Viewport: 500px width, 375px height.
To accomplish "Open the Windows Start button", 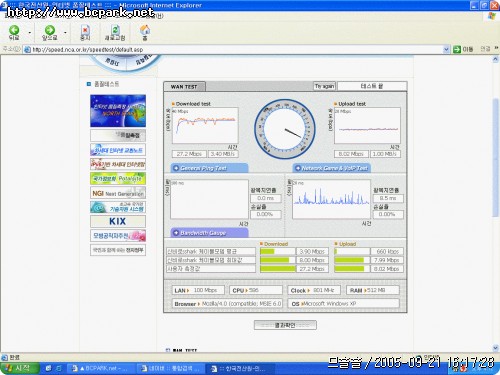I will [x=20, y=368].
